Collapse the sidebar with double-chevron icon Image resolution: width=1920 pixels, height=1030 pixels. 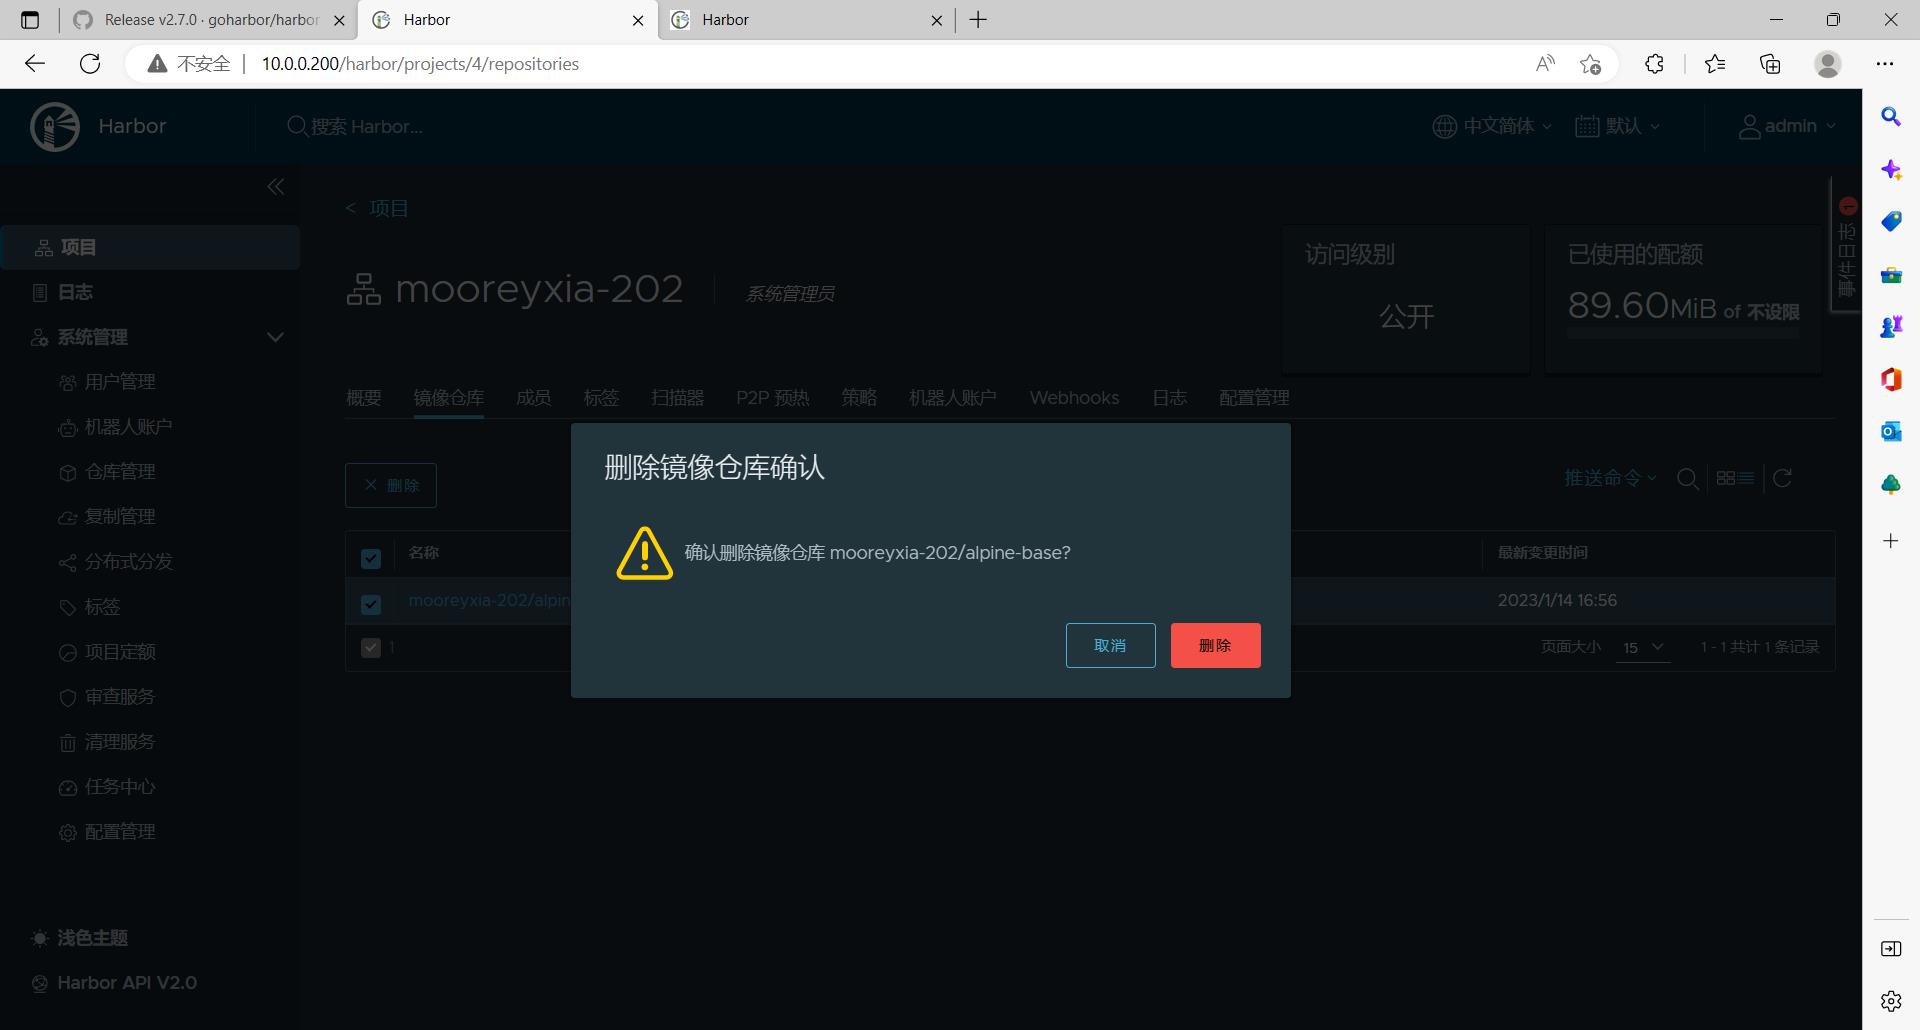point(276,187)
